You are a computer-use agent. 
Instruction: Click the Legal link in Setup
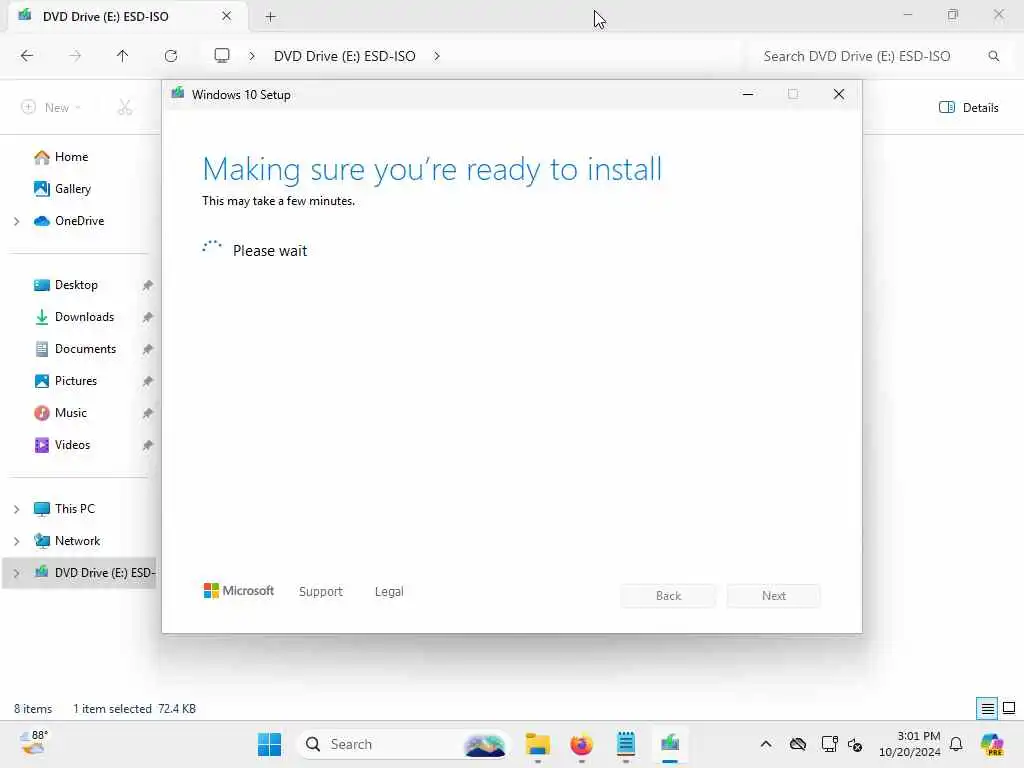click(389, 592)
